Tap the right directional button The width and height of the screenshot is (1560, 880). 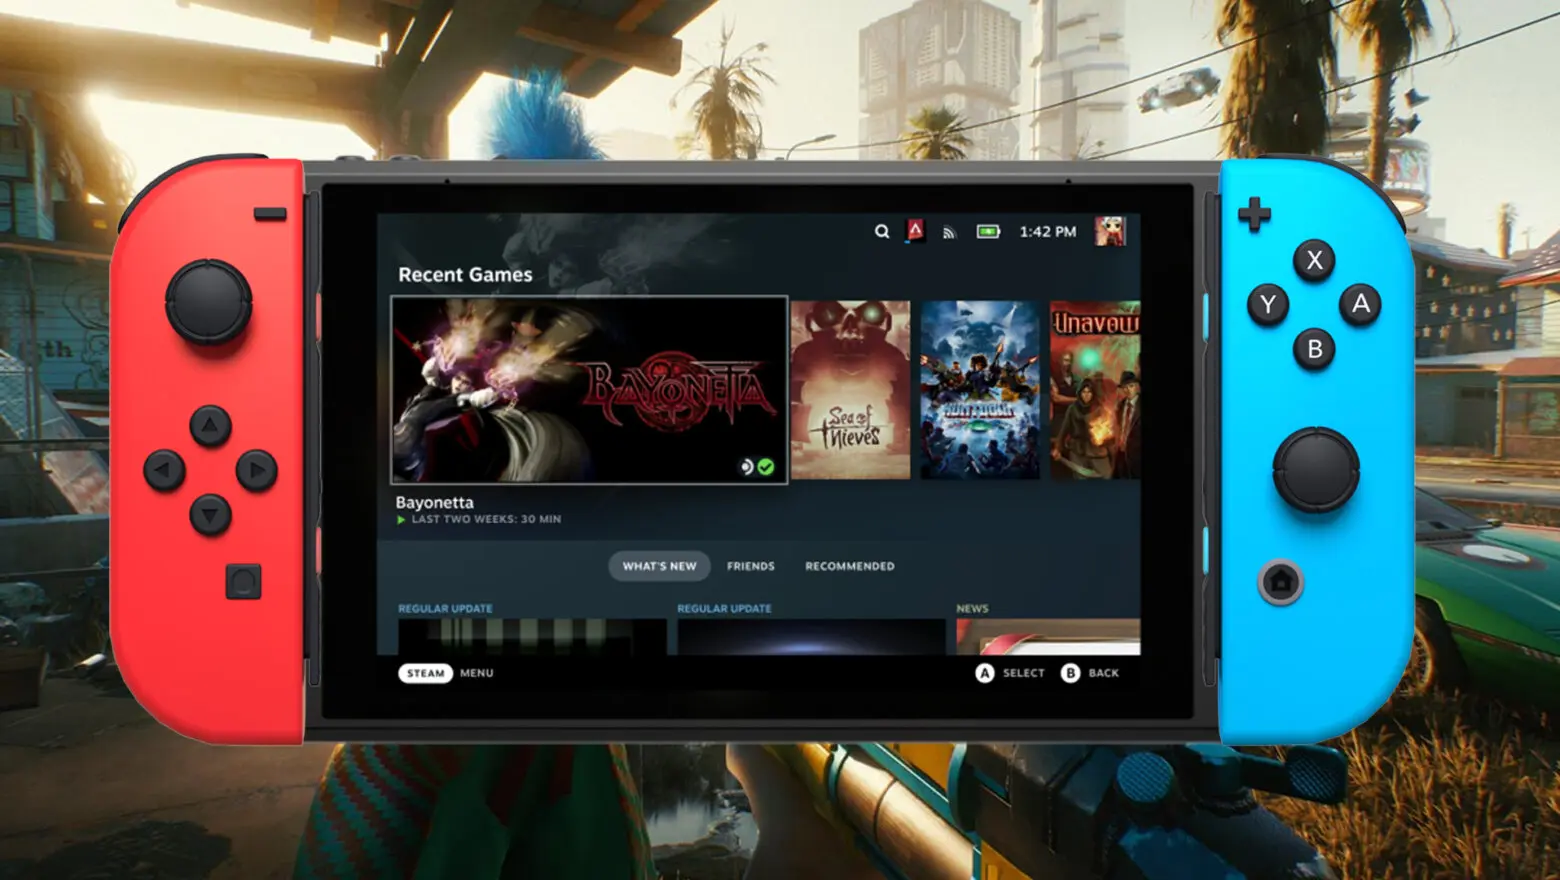click(256, 469)
